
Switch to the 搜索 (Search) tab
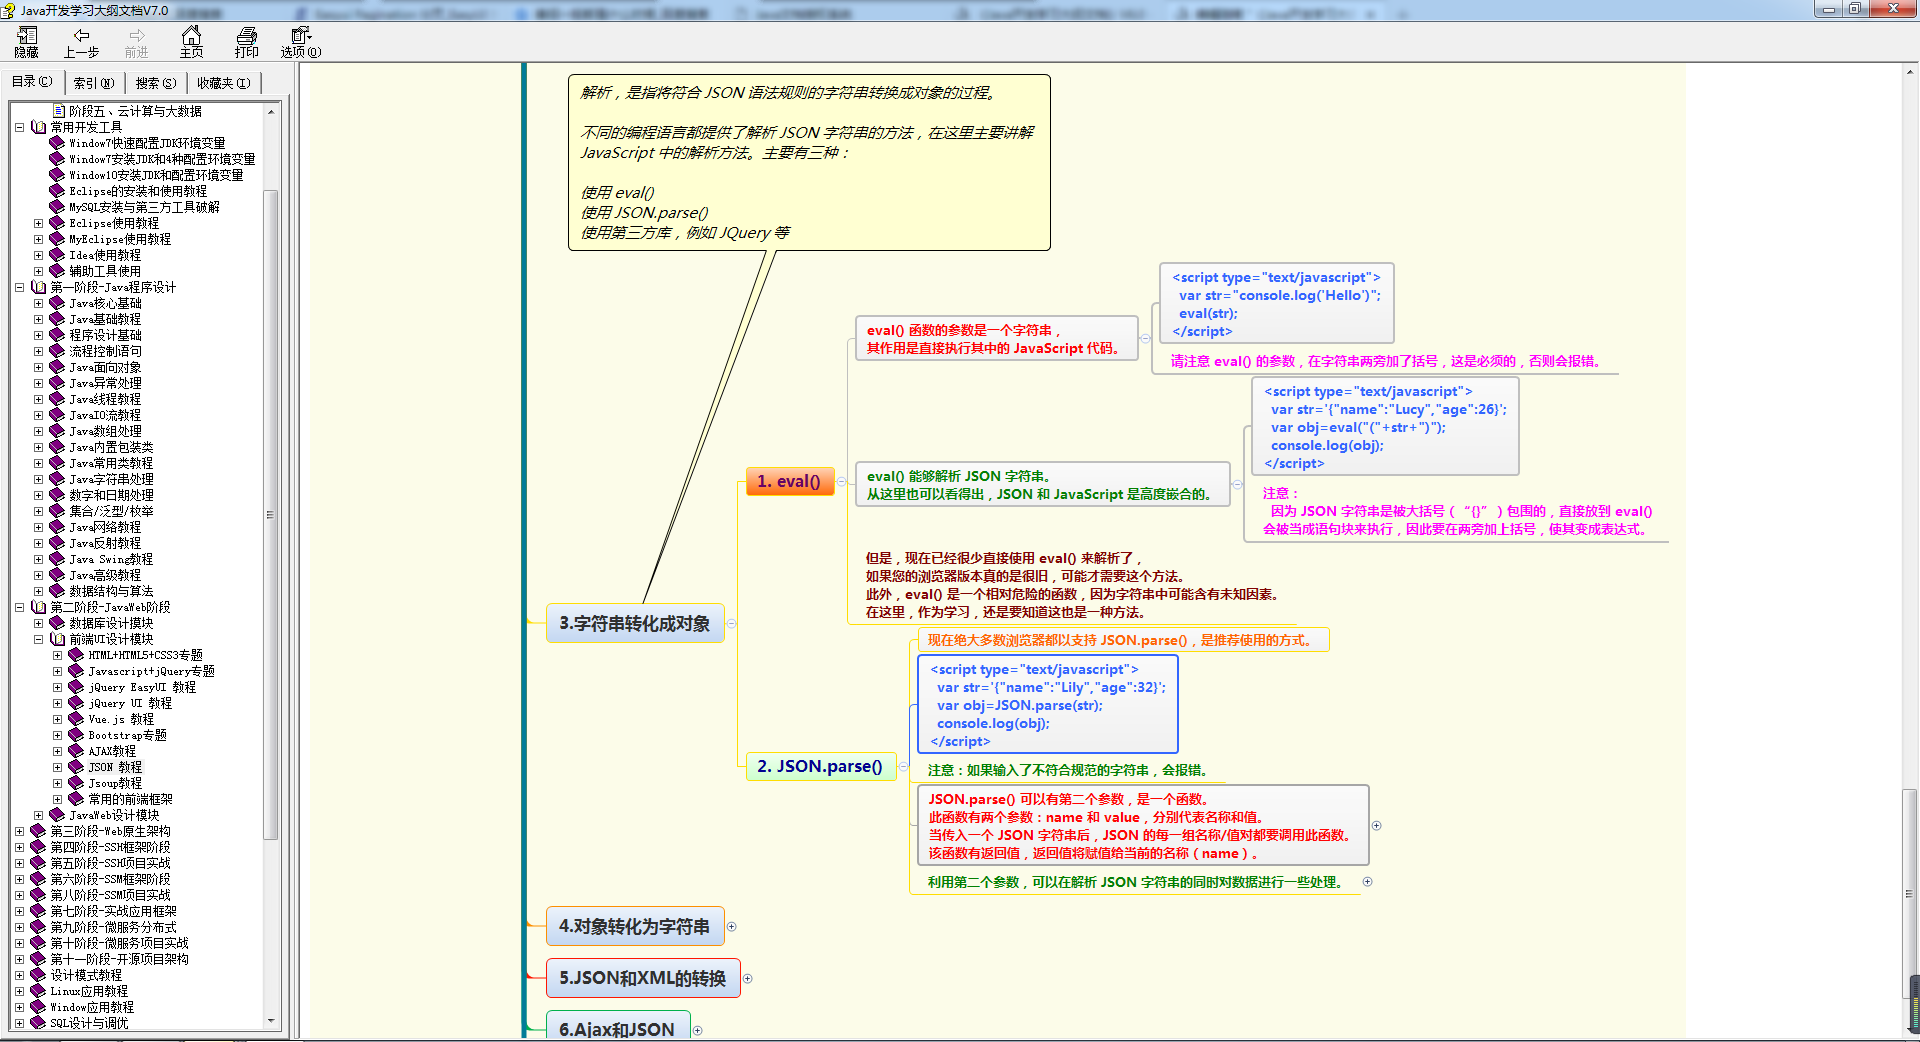click(156, 83)
